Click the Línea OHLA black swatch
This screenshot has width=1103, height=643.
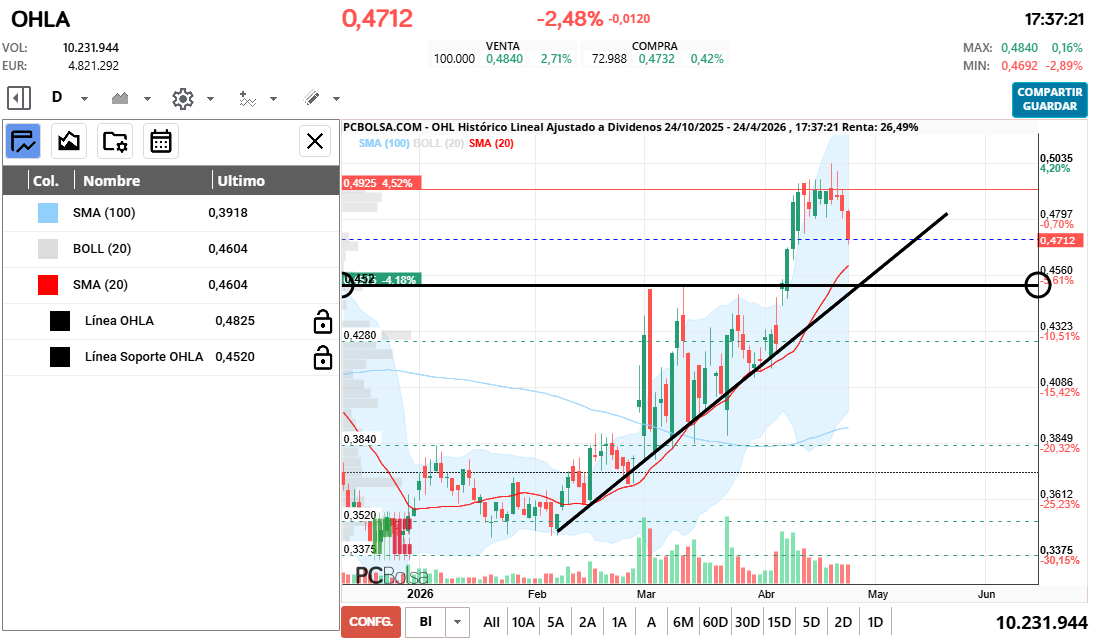coord(60,321)
